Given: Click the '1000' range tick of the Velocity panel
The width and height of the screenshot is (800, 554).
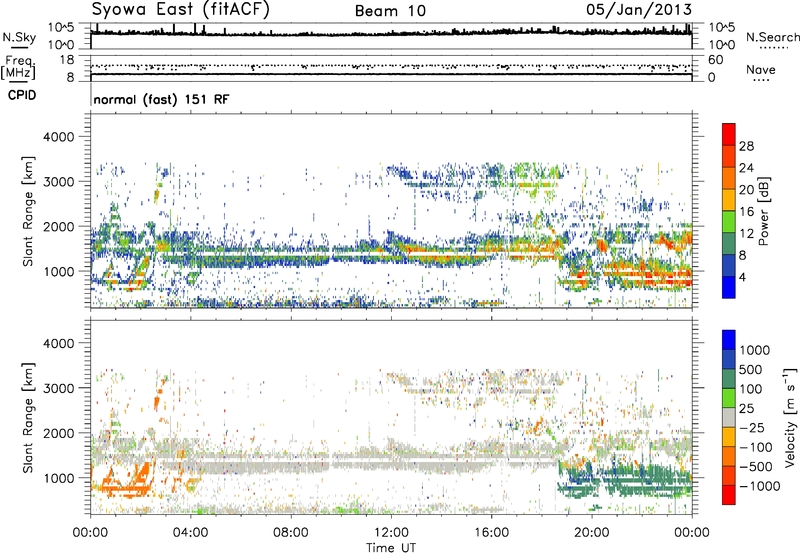Looking at the screenshot, I should tap(58, 478).
